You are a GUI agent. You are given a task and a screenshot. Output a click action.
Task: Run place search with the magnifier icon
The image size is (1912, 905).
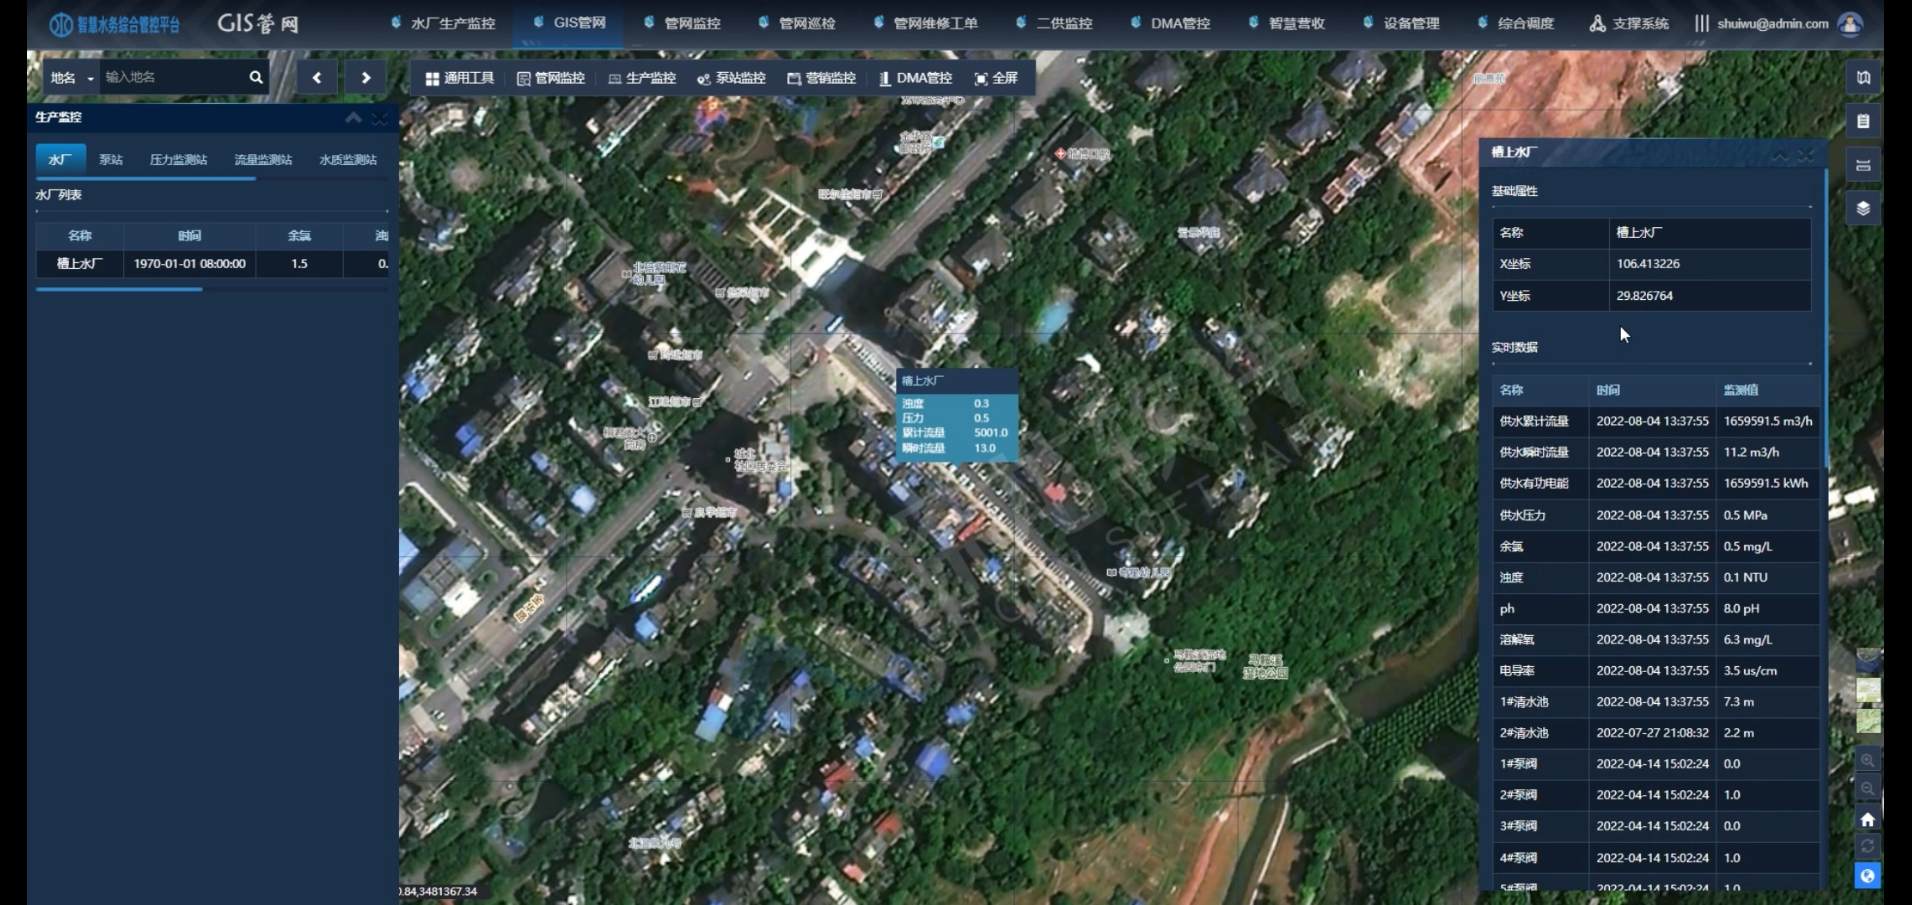coord(256,76)
